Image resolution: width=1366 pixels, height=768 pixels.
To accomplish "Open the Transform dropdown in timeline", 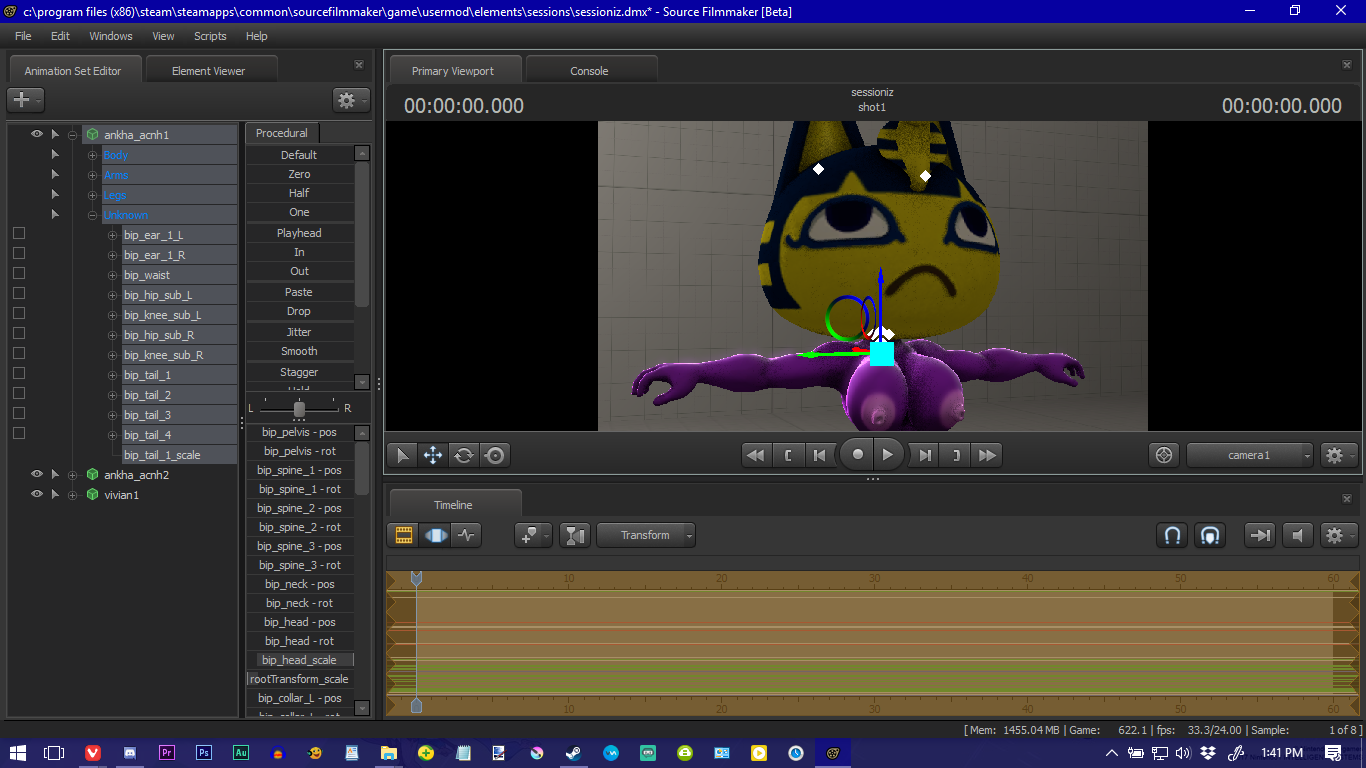I will point(646,535).
